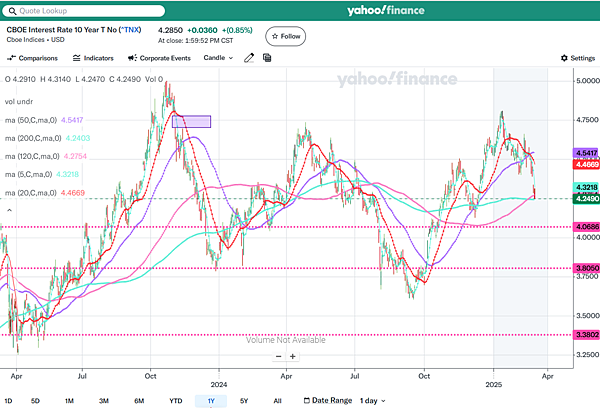Switch to the 1M range
600x408 pixels.
[69, 401]
